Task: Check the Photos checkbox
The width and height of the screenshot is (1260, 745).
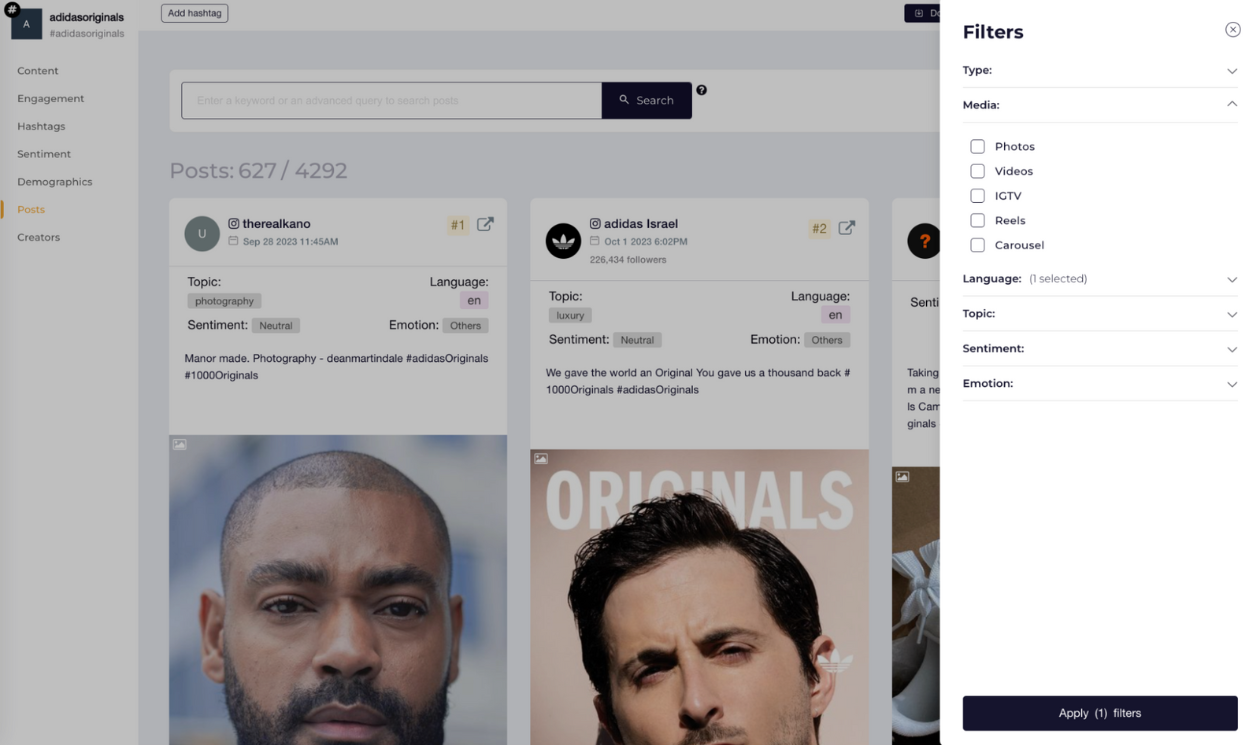Action: coord(977,146)
